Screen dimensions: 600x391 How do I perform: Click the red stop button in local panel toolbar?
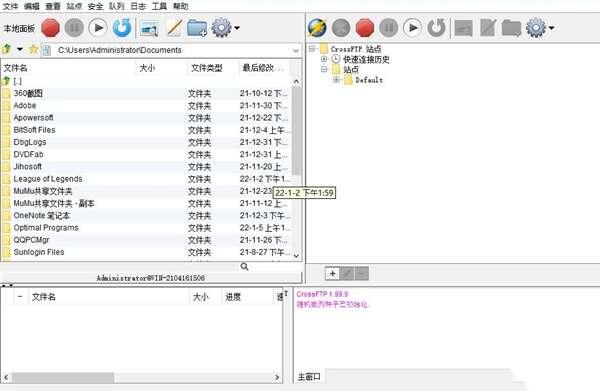pos(50,28)
